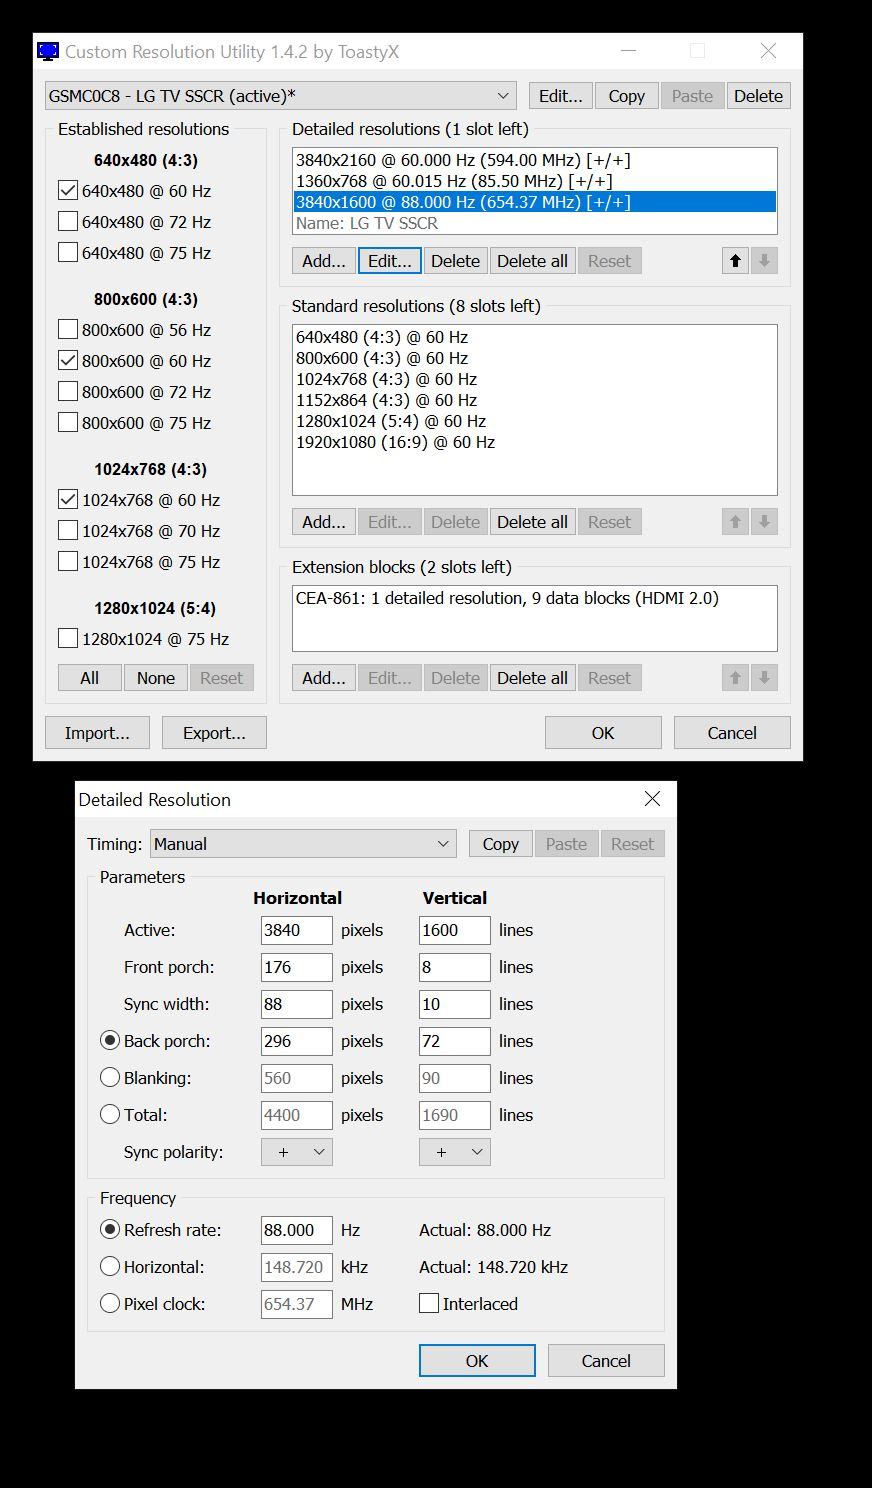Click Cancel in Detailed Resolution dialog
The height and width of the screenshot is (1488, 872).
click(x=606, y=1361)
